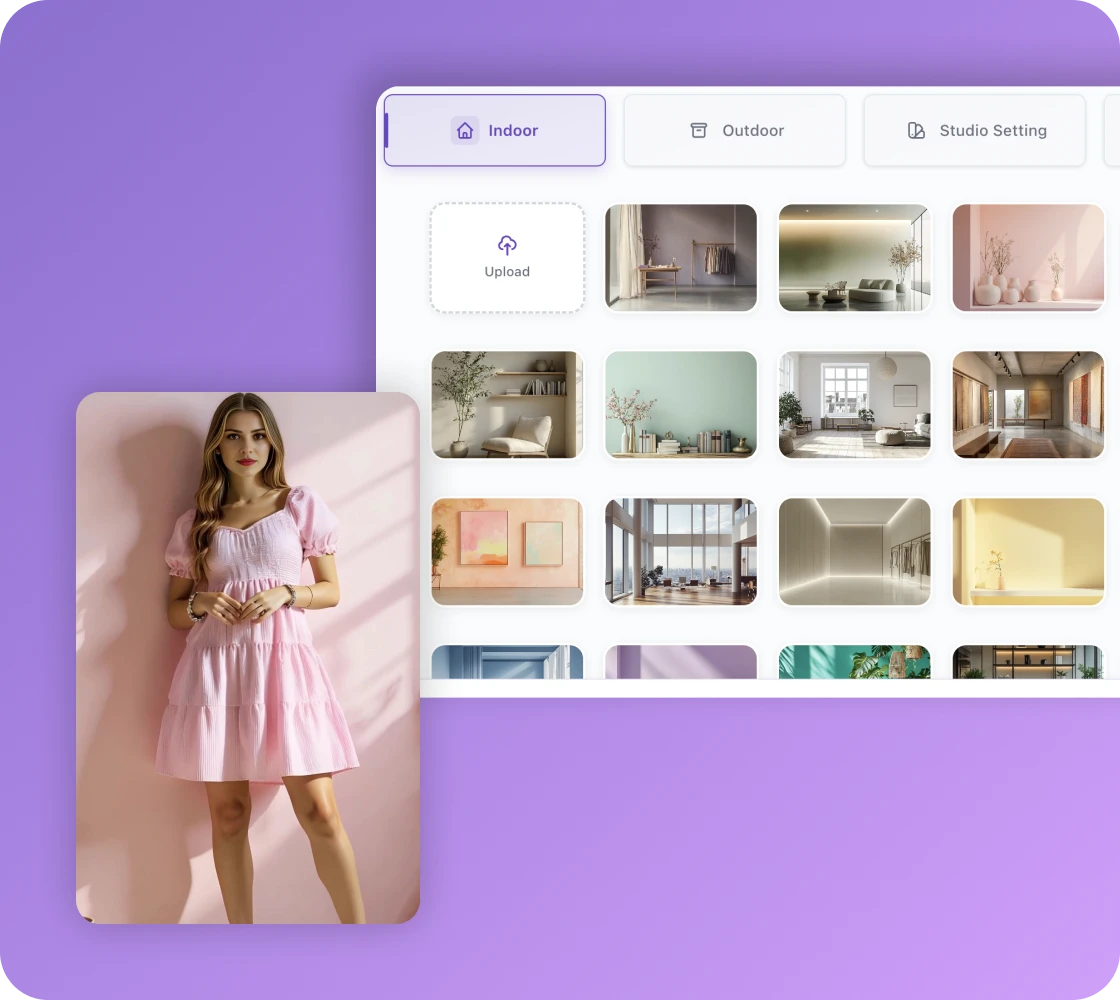Pick the pink wall with vases background

point(1029,257)
